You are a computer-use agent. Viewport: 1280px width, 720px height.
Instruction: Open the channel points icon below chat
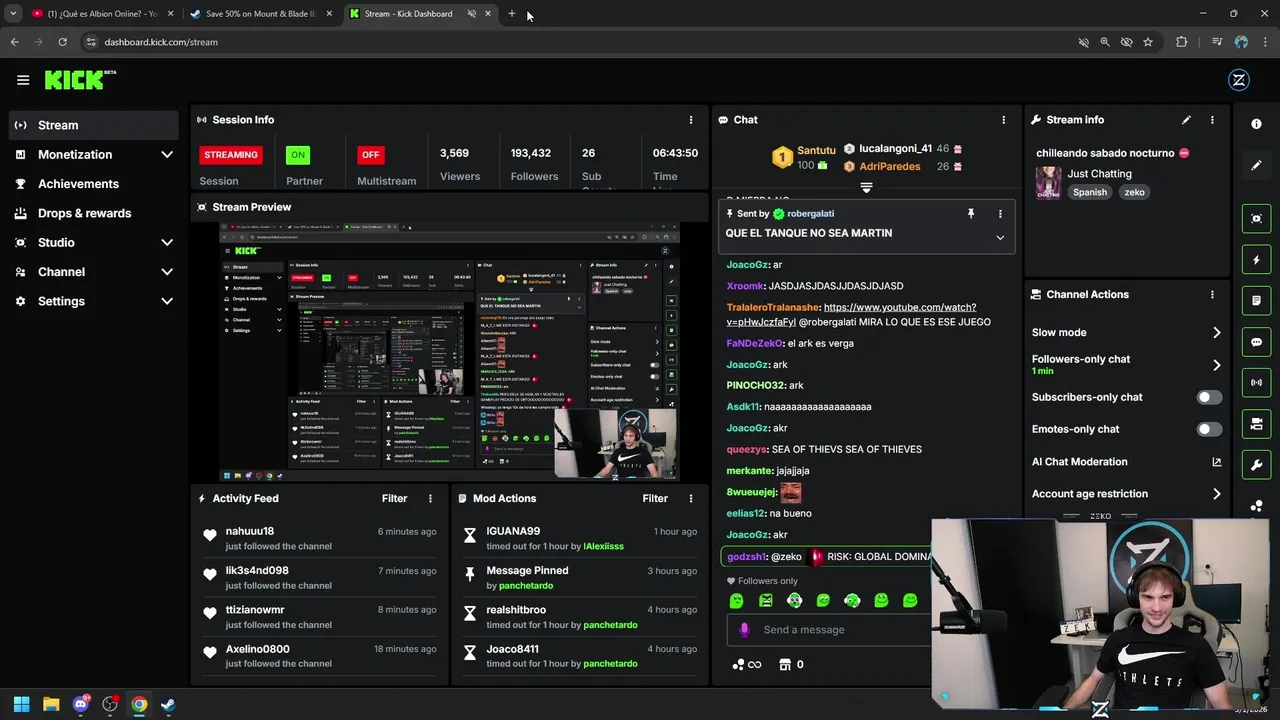click(746, 665)
